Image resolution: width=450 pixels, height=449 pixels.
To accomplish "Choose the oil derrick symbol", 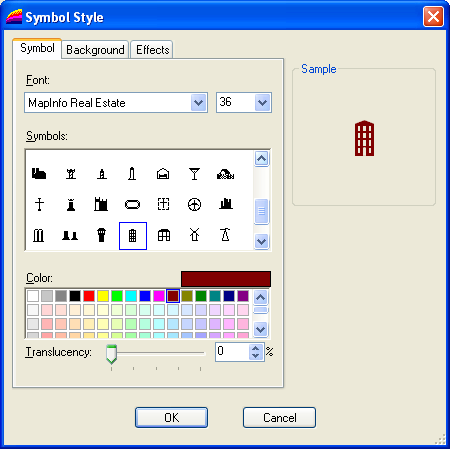I will point(226,234).
